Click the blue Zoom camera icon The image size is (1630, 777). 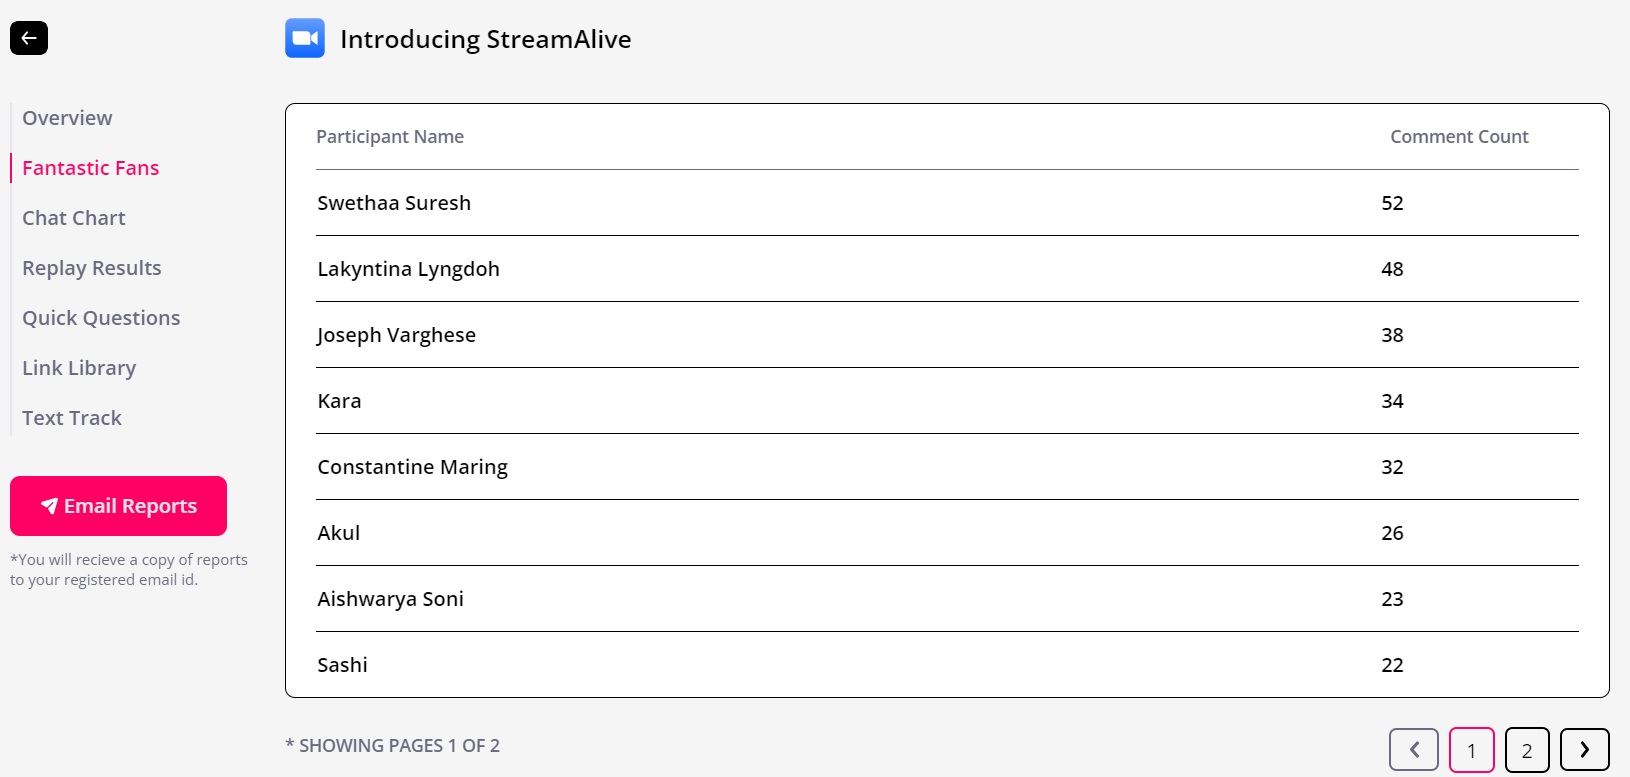click(305, 38)
